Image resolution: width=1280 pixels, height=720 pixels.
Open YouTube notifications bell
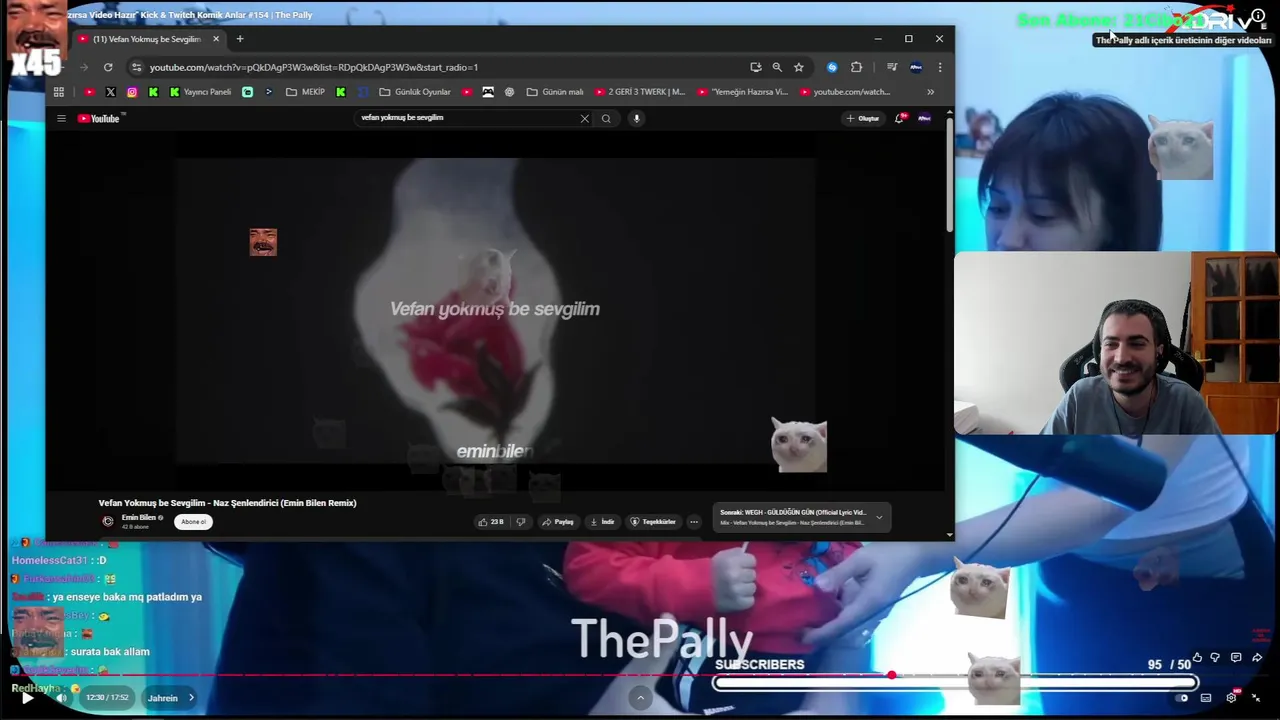[900, 118]
